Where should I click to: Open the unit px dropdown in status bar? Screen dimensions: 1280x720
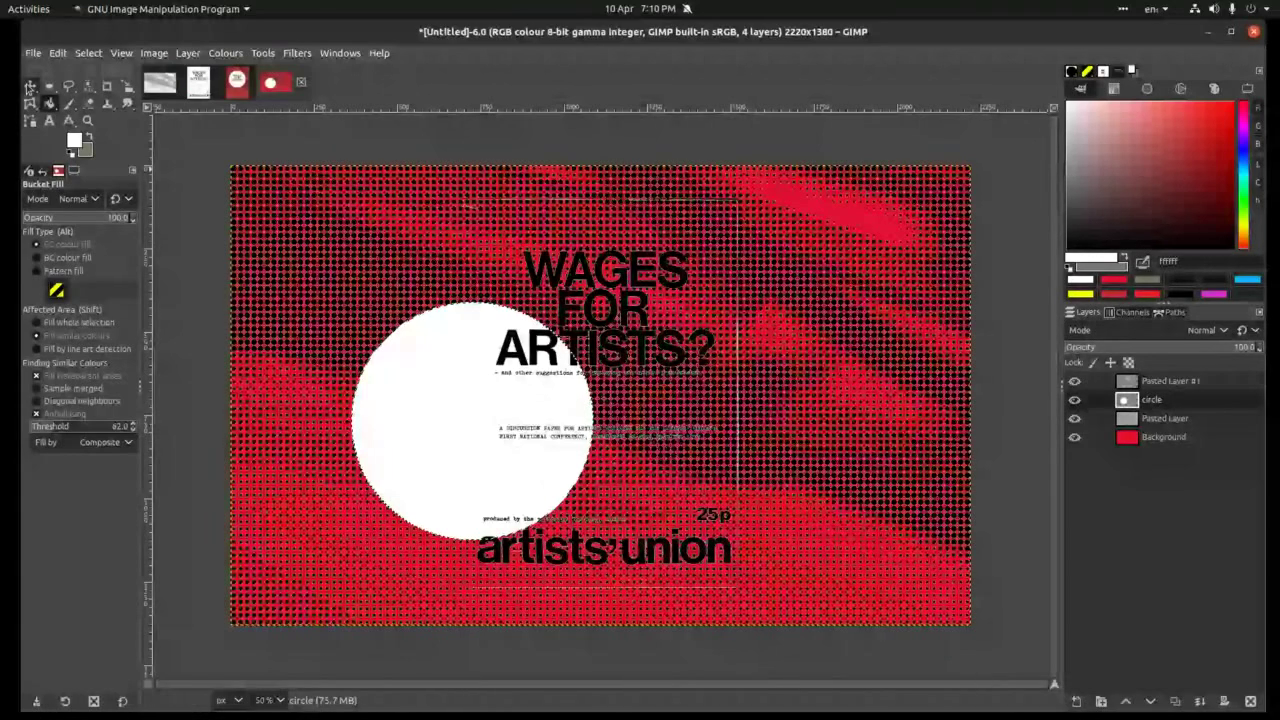pyautogui.click(x=230, y=700)
